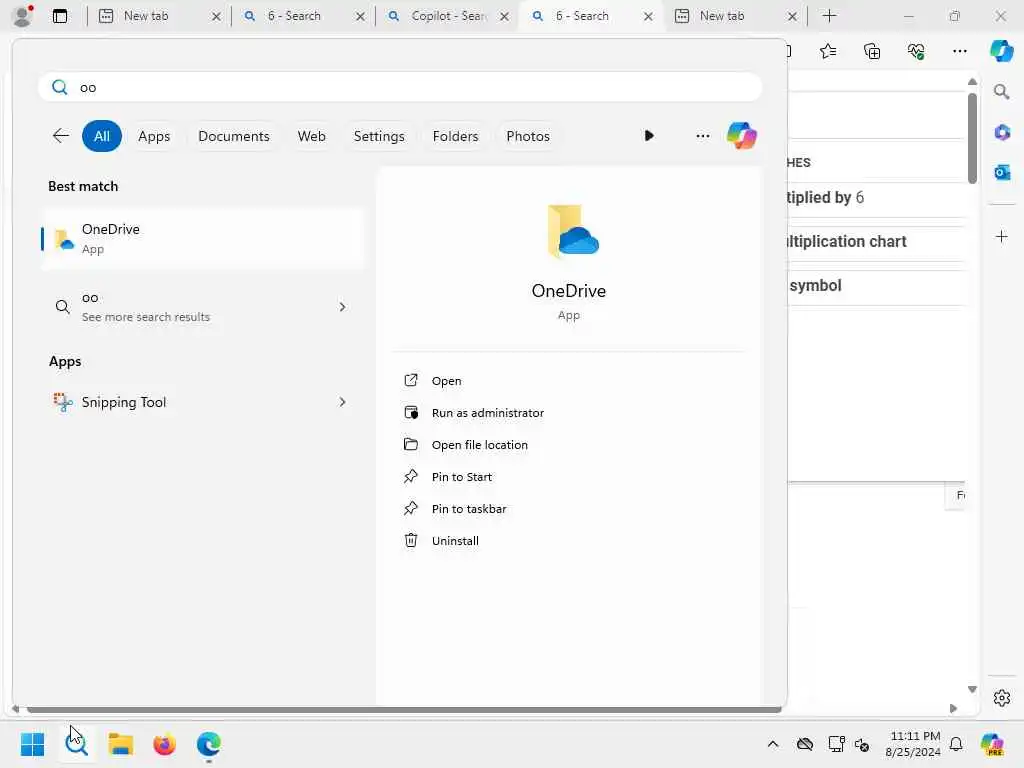Open Edge Browser essentials heart icon
The image size is (1024, 768).
[916, 51]
